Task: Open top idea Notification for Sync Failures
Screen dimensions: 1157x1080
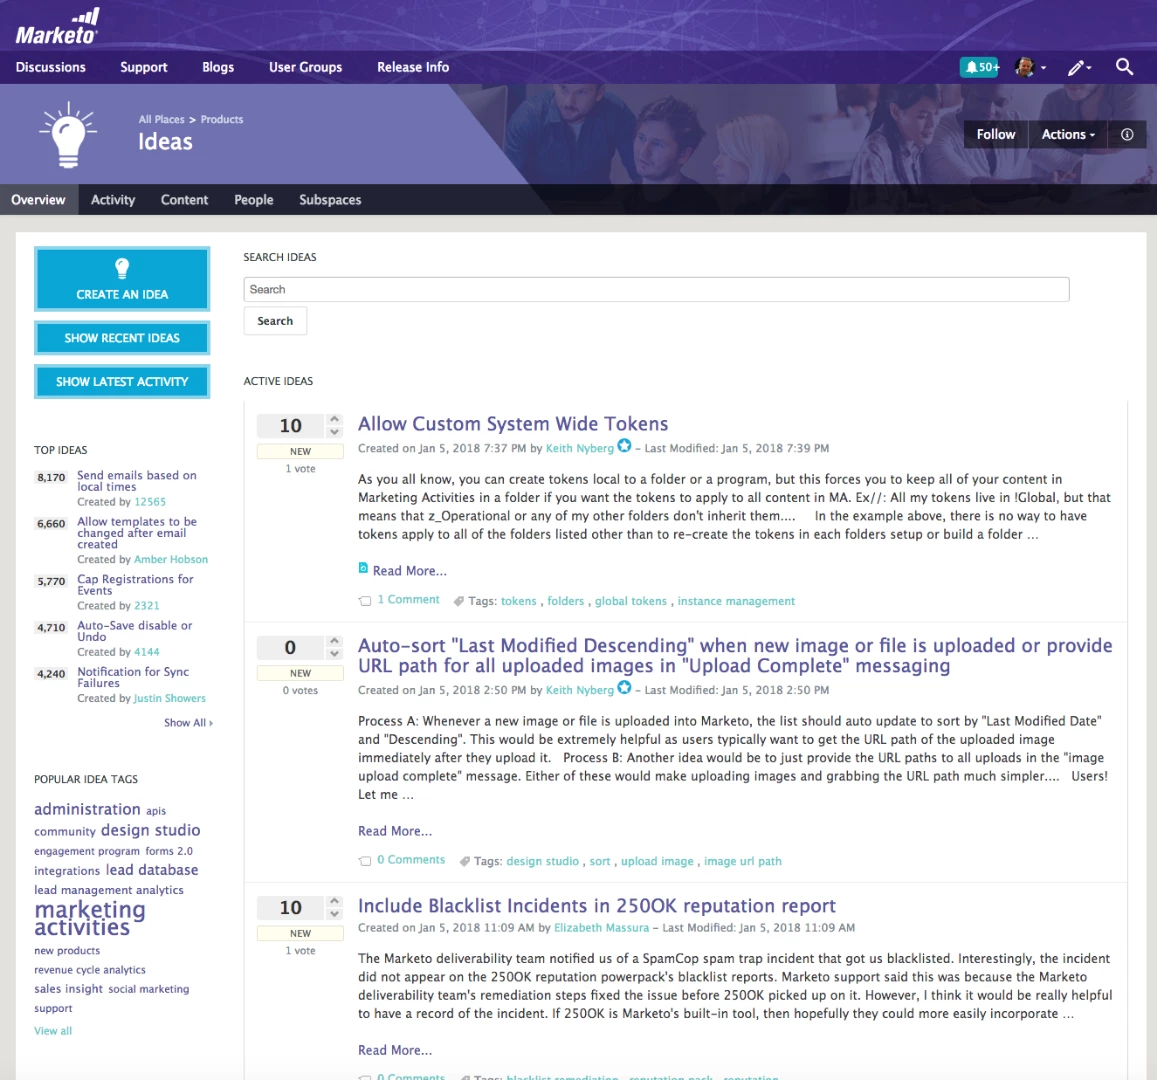Action: coord(133,677)
